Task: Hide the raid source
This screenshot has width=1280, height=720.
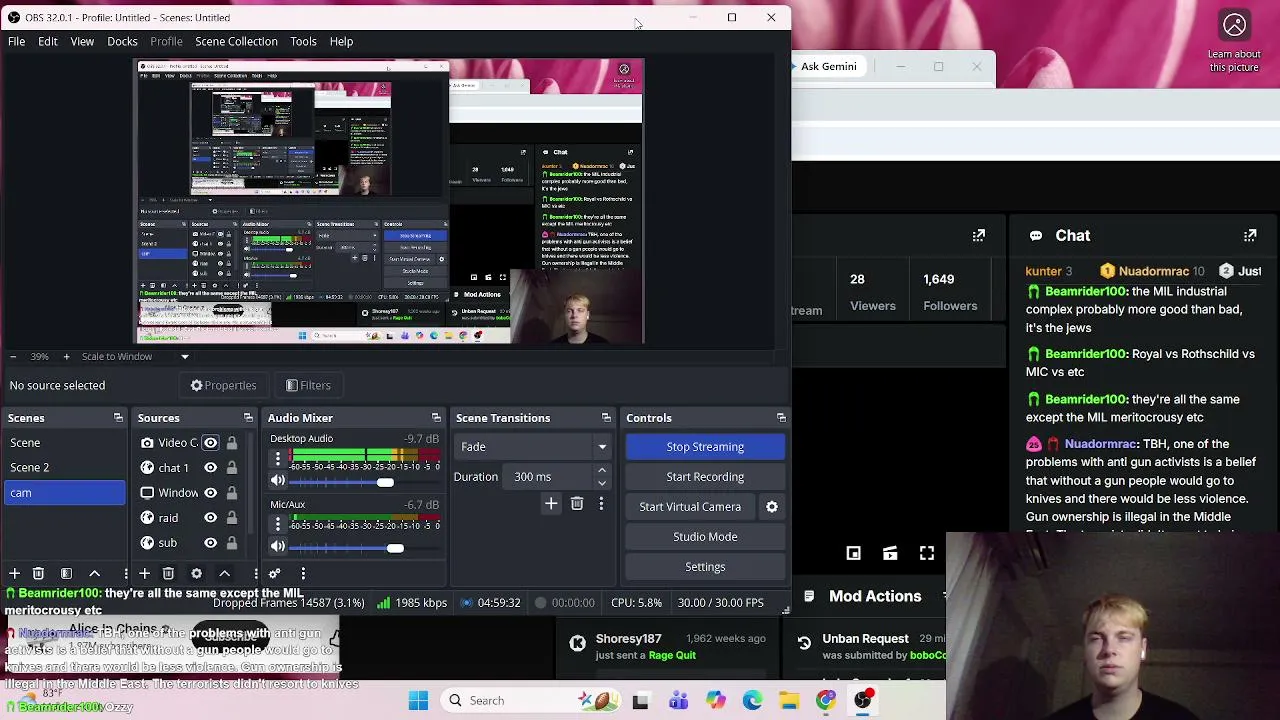Action: (210, 517)
